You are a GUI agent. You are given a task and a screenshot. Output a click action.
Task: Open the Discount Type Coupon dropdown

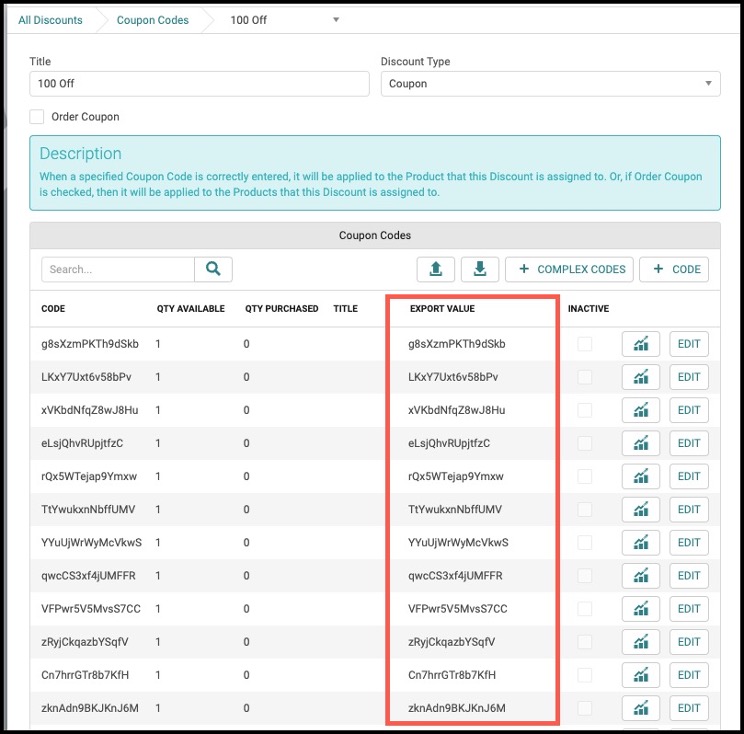[x=550, y=84]
